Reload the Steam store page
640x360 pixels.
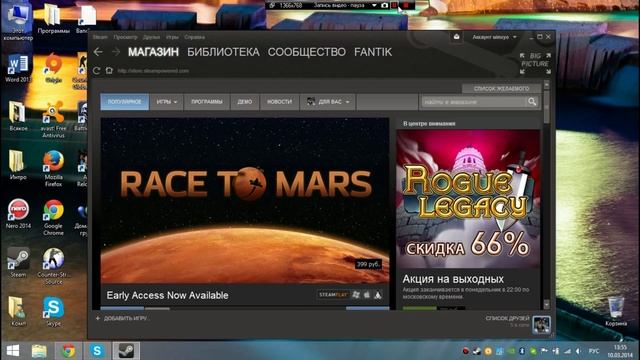[x=97, y=71]
